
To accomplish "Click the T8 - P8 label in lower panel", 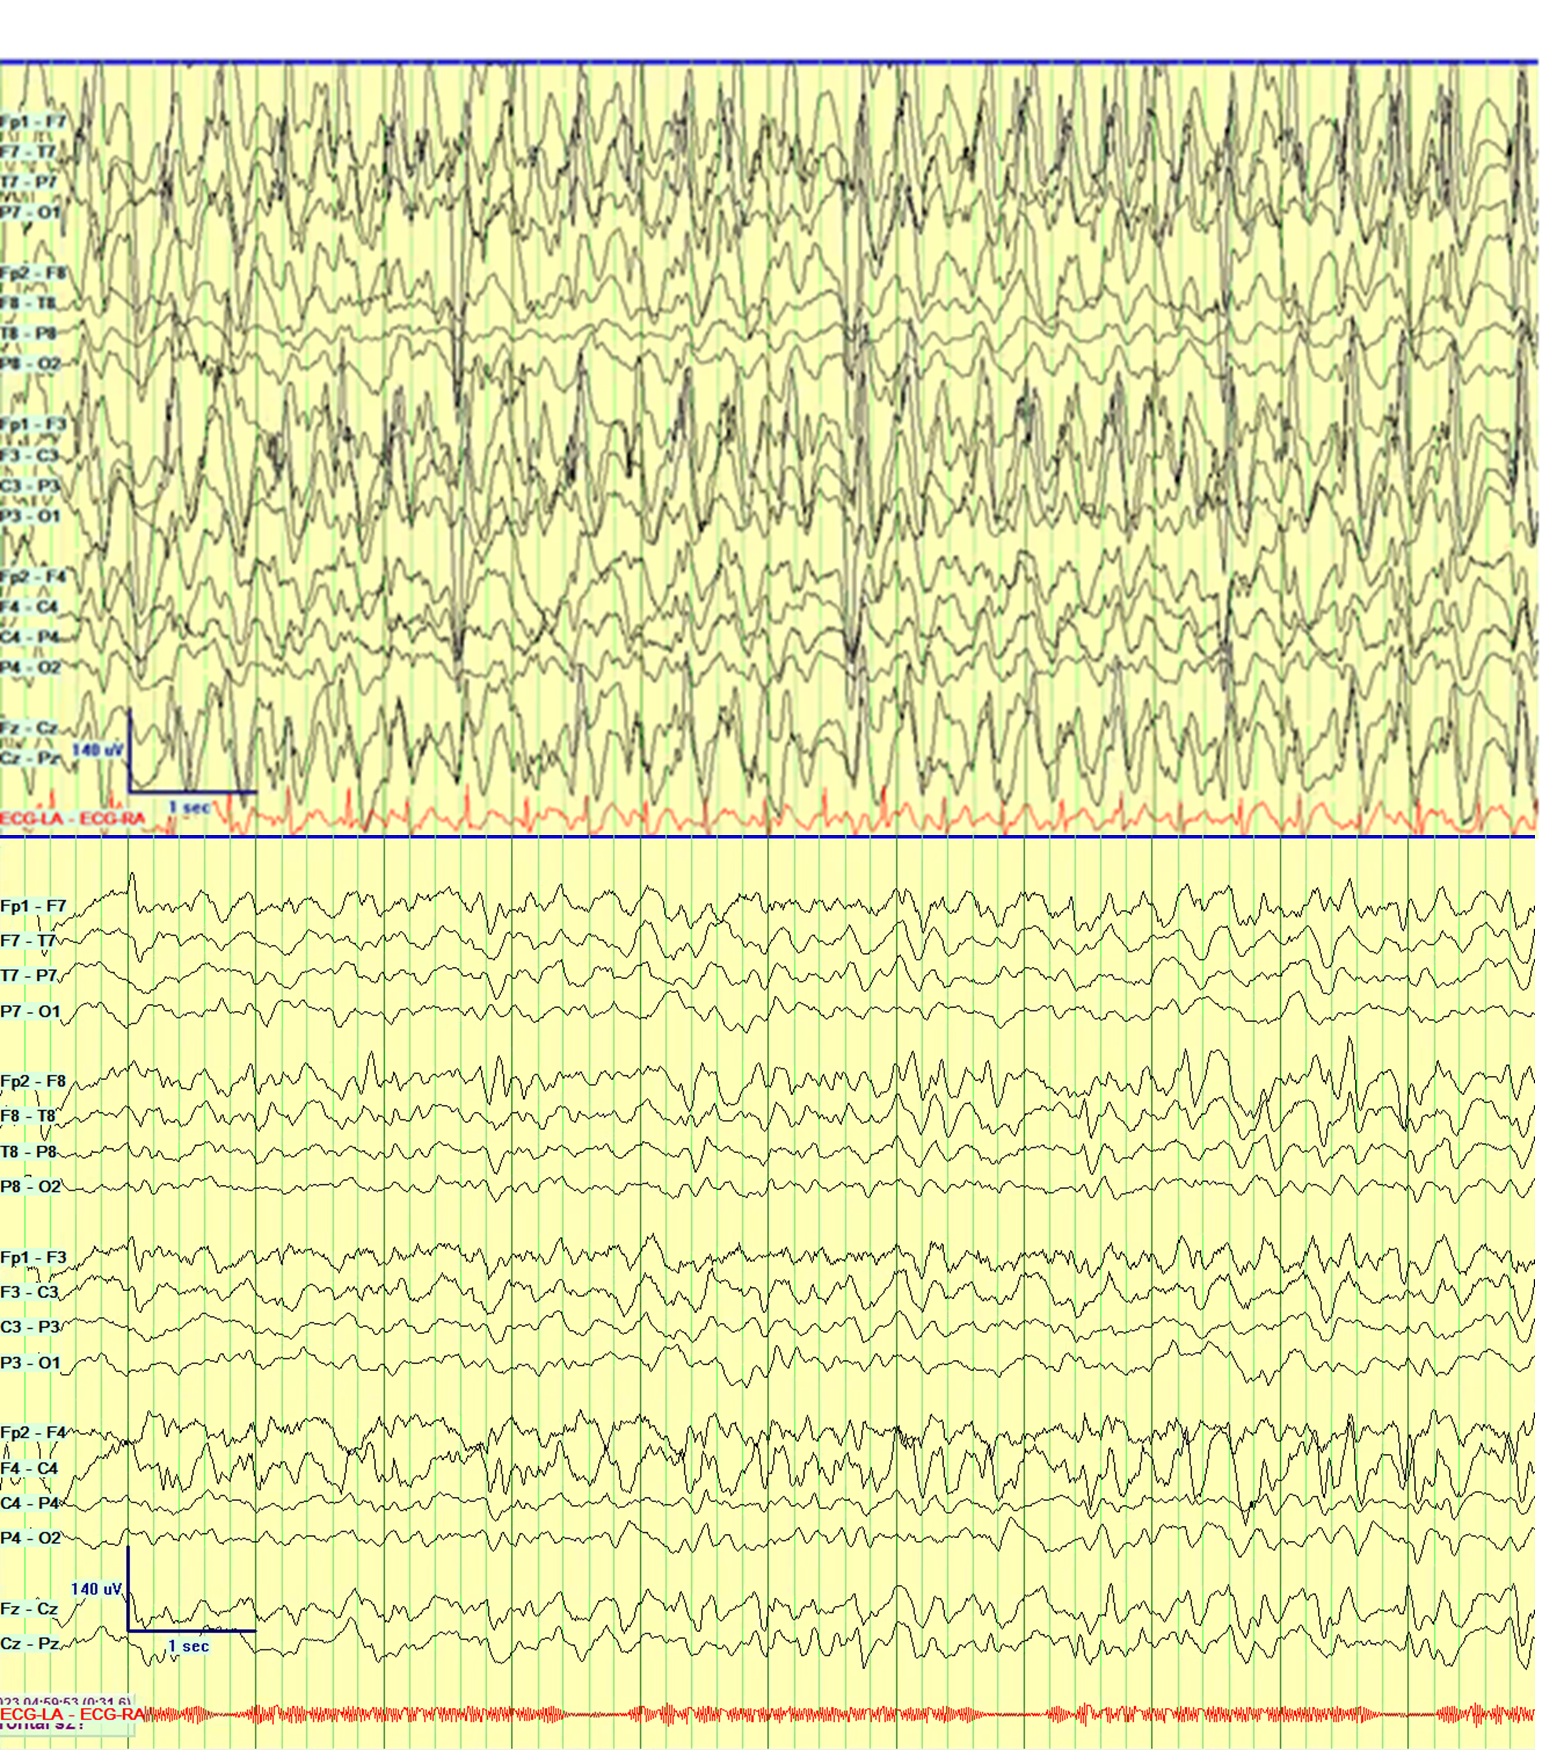I will click(x=29, y=1151).
